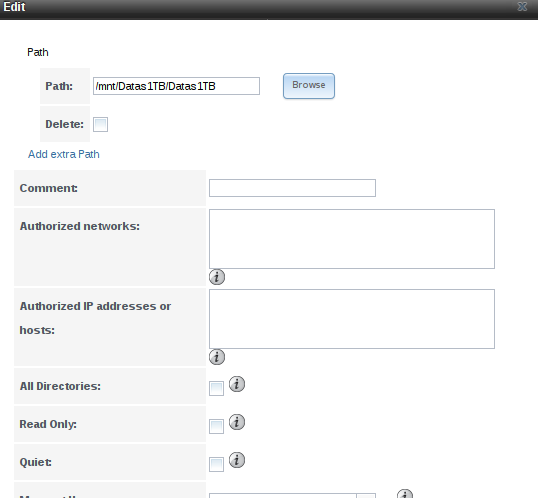538x498 pixels.
Task: Click inside the Authorized networks text area
Action: pos(352,239)
